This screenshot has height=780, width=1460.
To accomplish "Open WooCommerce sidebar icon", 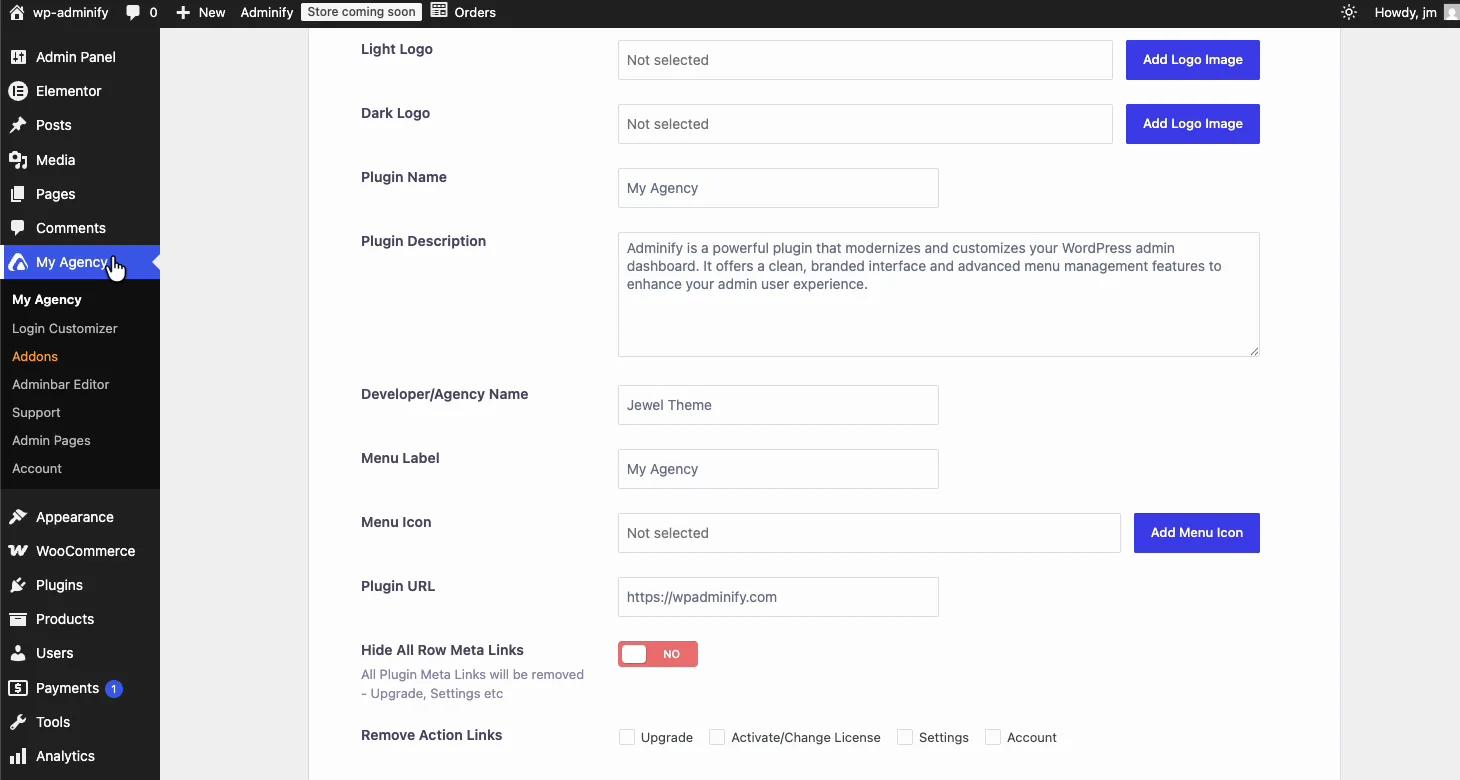I will [18, 551].
